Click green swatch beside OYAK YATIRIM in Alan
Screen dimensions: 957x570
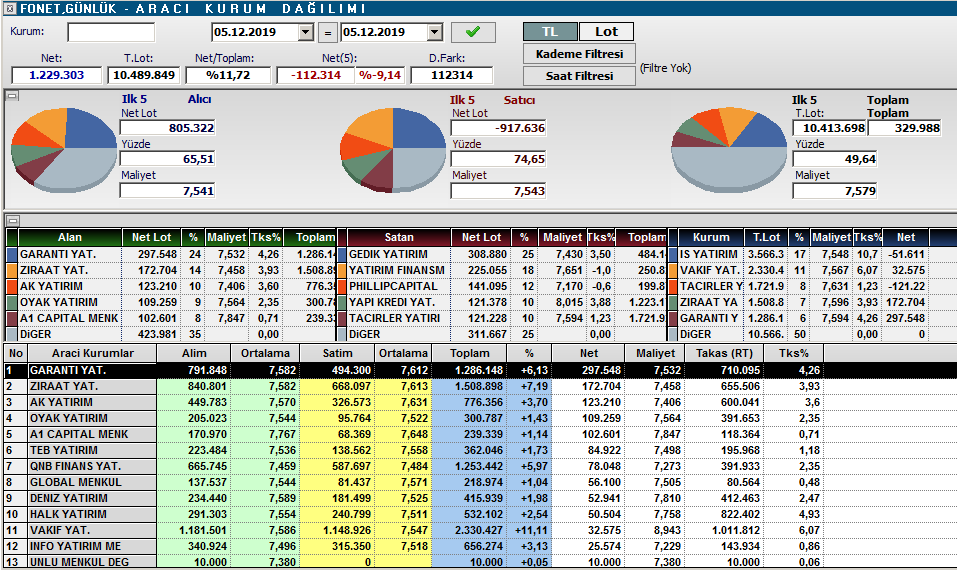coord(12,302)
